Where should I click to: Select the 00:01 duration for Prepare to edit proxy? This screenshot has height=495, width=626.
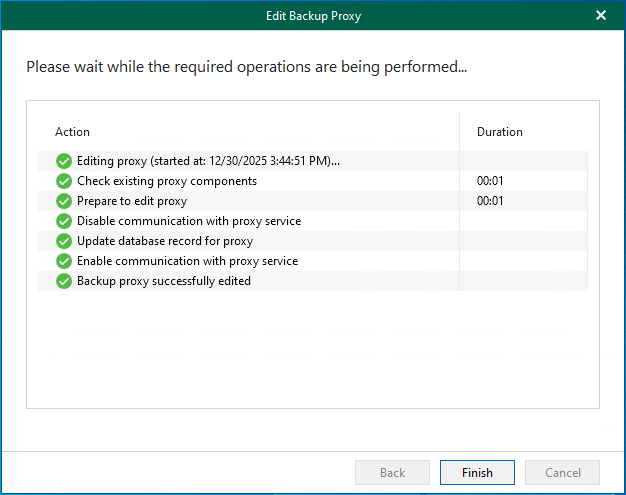[489, 201]
